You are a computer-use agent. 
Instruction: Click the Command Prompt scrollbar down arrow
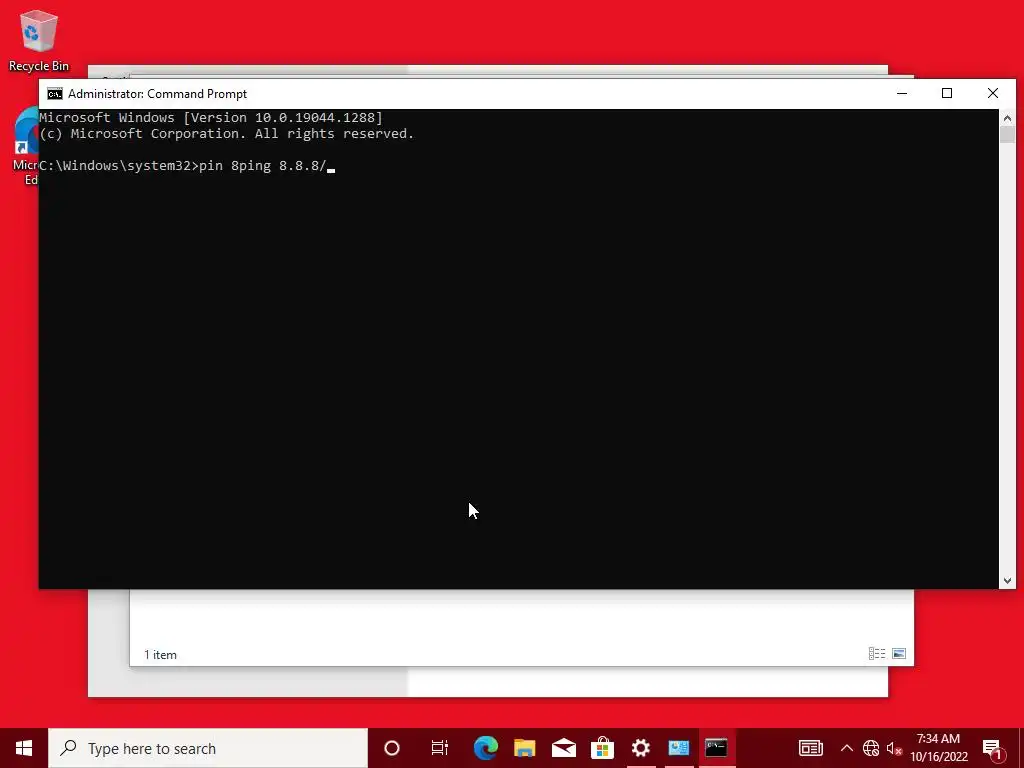click(1007, 580)
